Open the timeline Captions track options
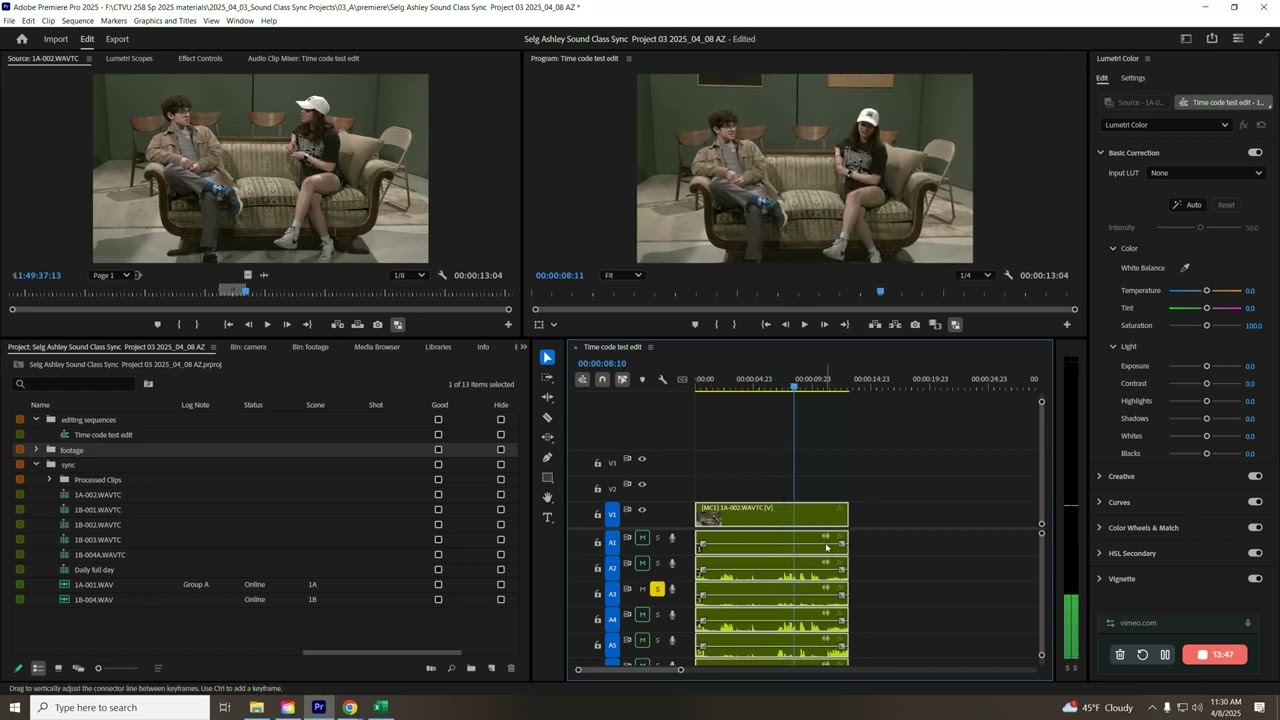Image resolution: width=1280 pixels, height=720 pixels. (x=683, y=380)
